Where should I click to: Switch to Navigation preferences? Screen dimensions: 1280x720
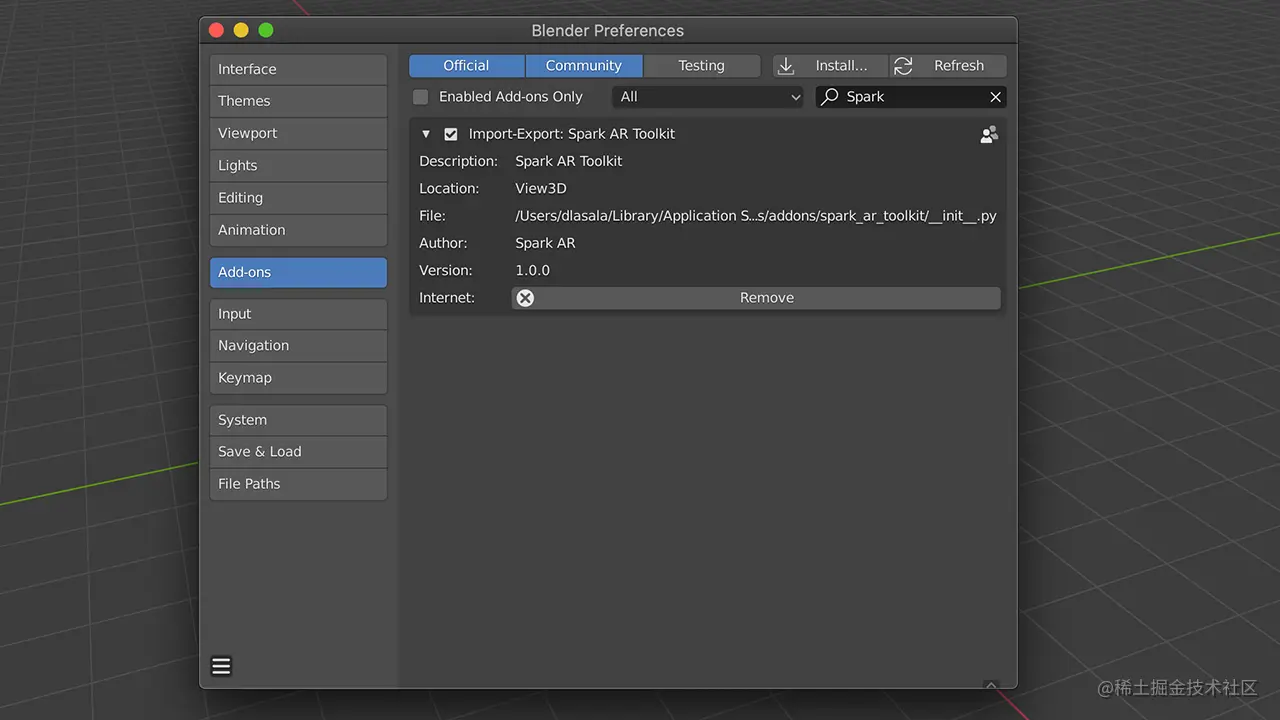(298, 346)
